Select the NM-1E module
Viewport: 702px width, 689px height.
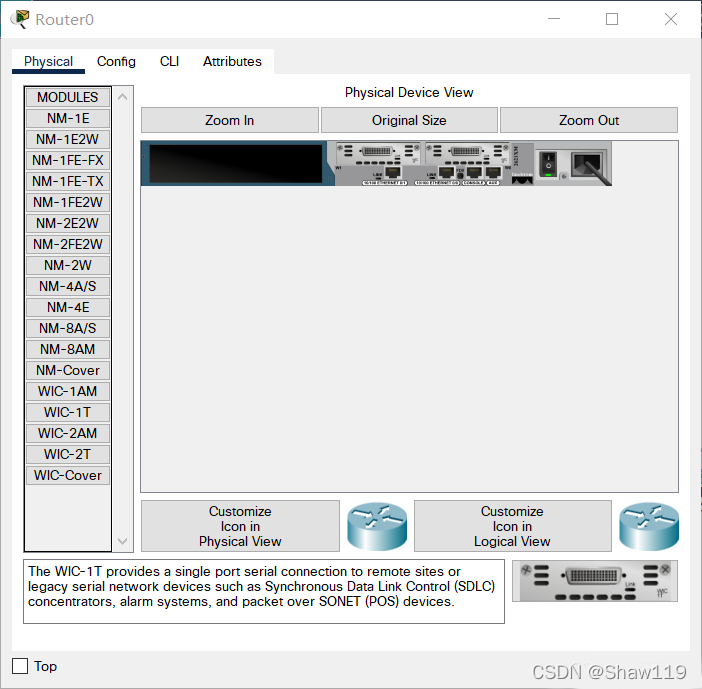[68, 118]
